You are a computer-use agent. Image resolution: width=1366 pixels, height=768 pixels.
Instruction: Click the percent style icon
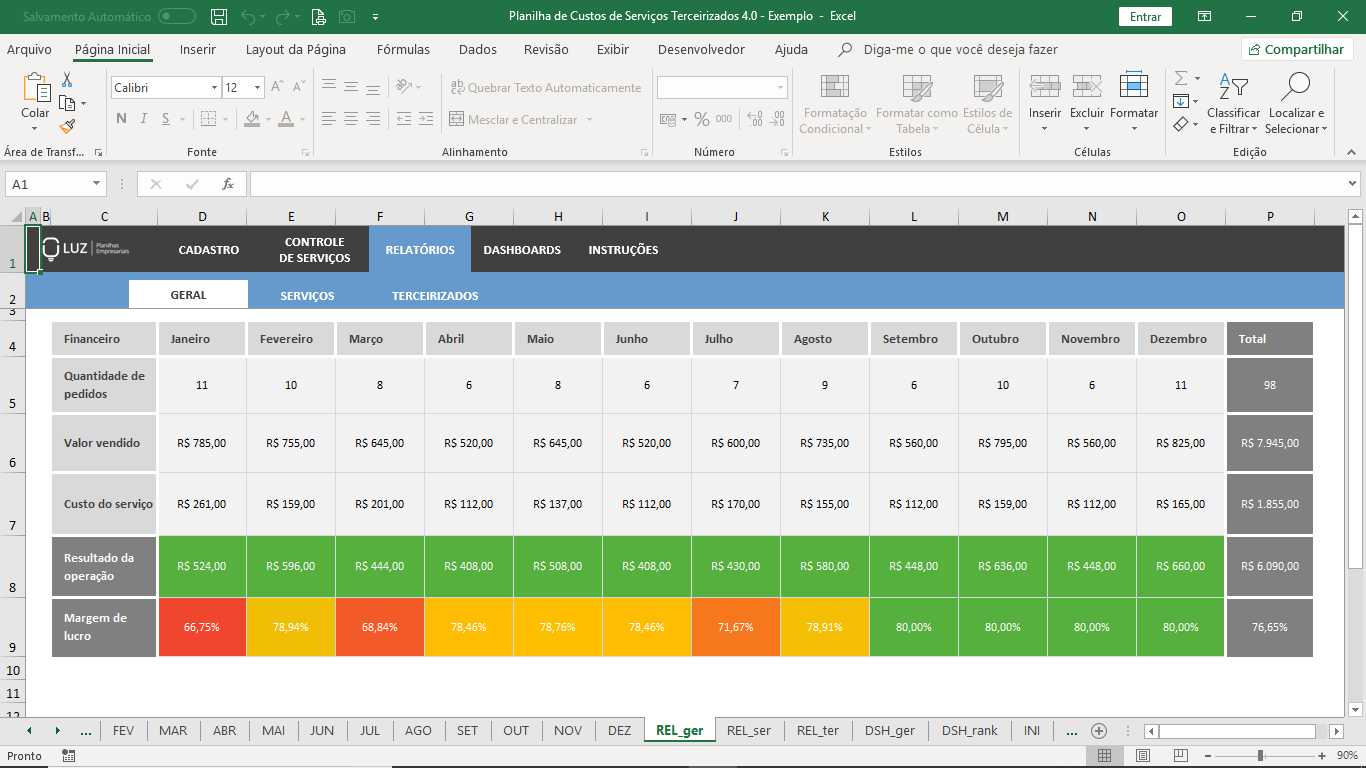(702, 119)
